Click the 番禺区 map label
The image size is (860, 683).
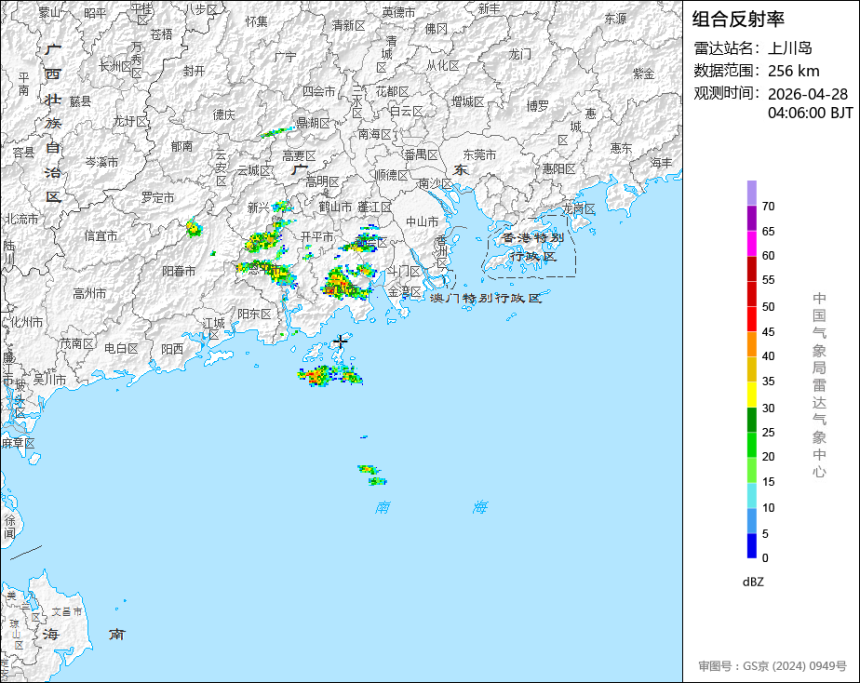421,155
